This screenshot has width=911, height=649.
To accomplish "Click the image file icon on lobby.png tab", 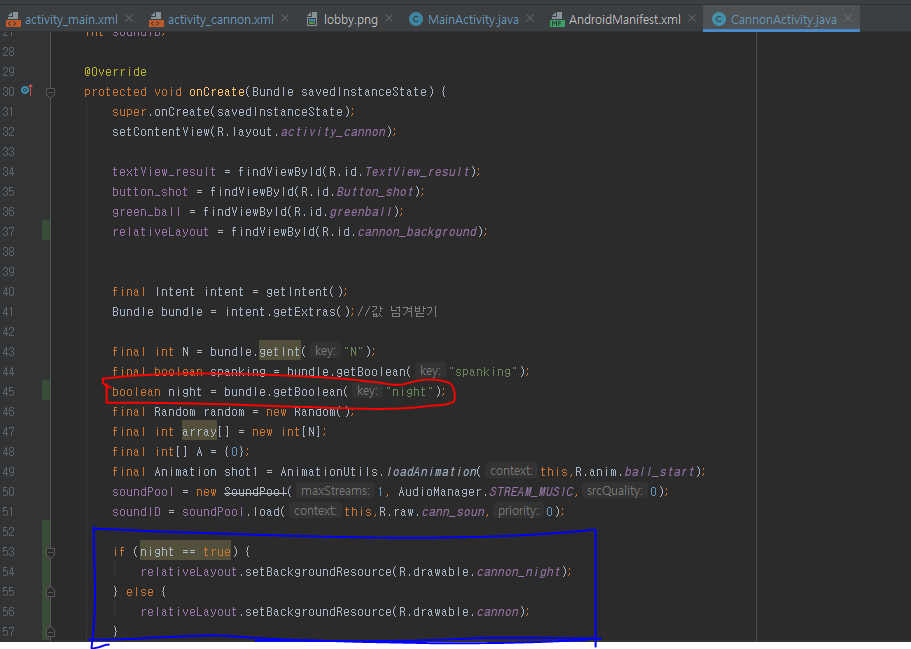I will [312, 20].
